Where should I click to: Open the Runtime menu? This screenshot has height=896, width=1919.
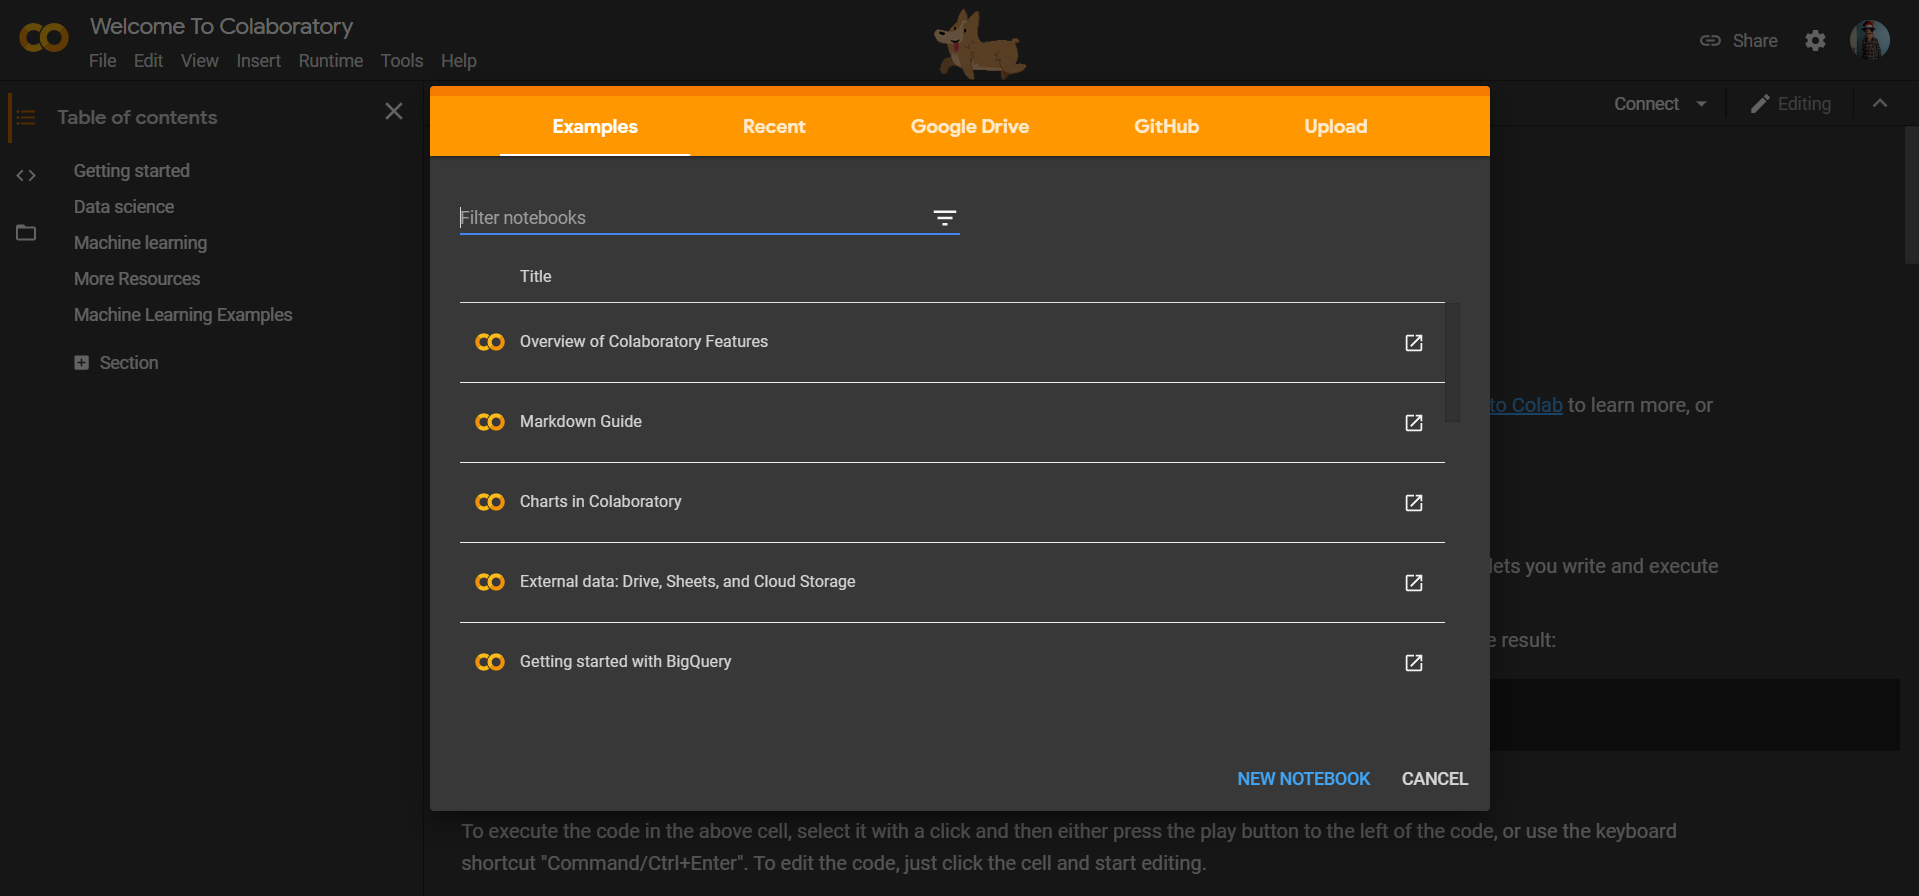330,61
